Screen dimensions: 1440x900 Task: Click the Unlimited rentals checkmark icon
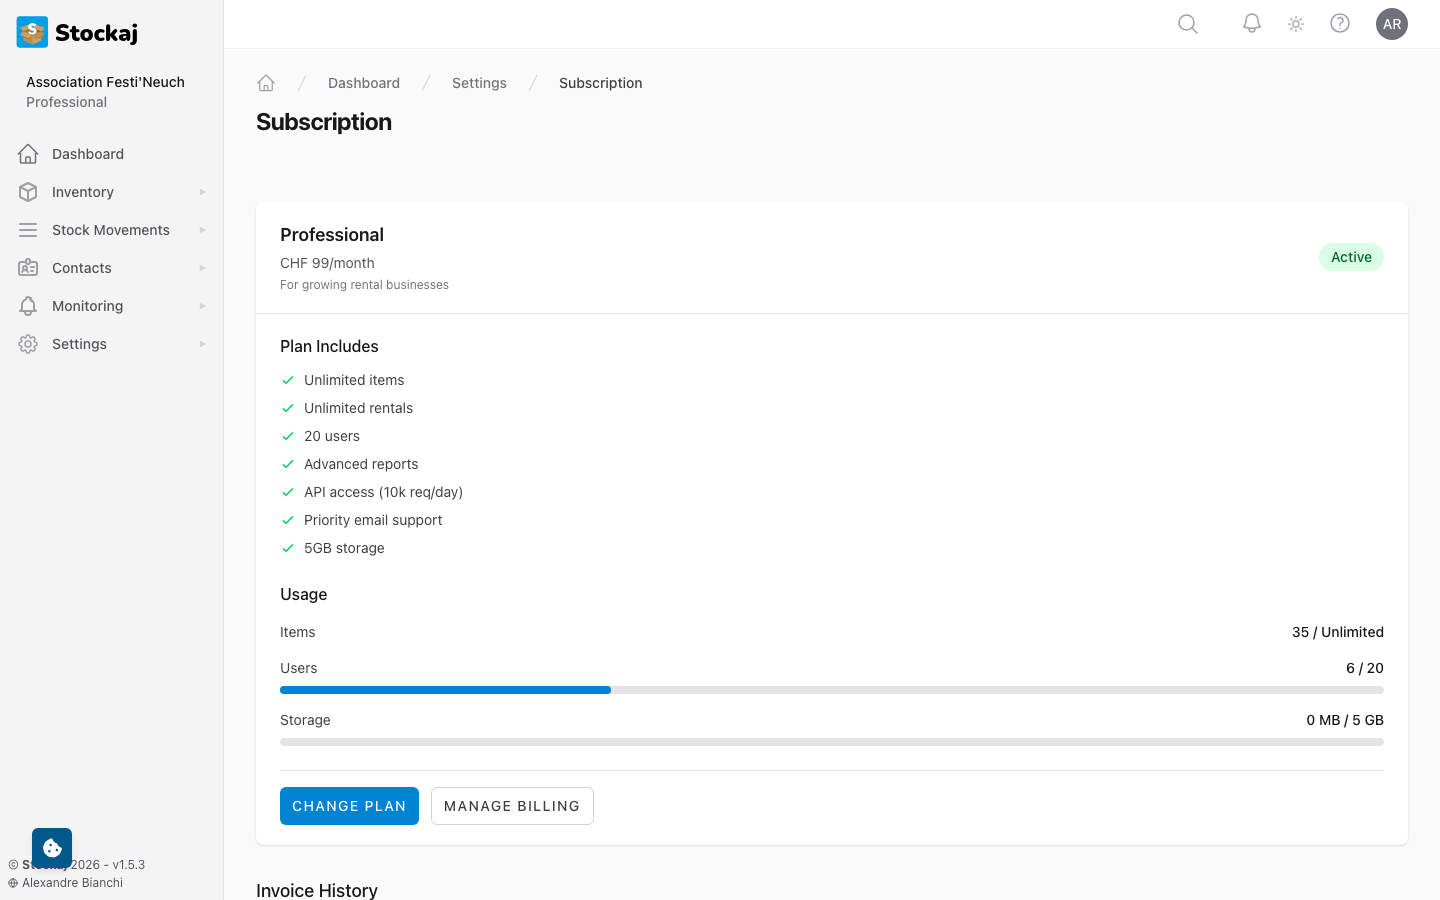288,408
